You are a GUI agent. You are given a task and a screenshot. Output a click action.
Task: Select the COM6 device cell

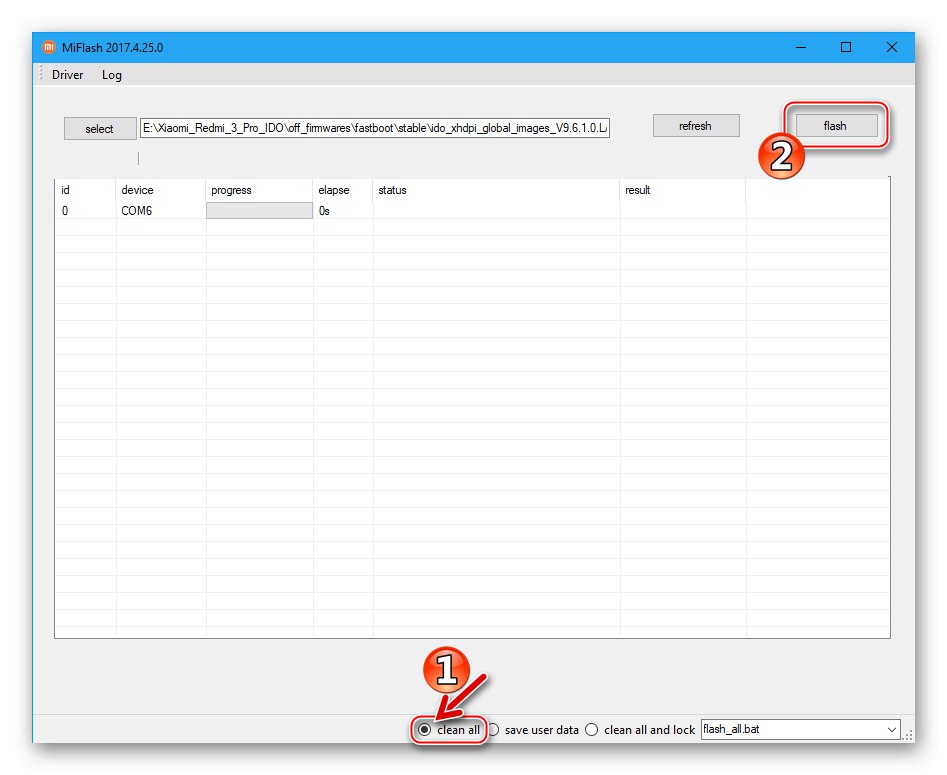160,211
